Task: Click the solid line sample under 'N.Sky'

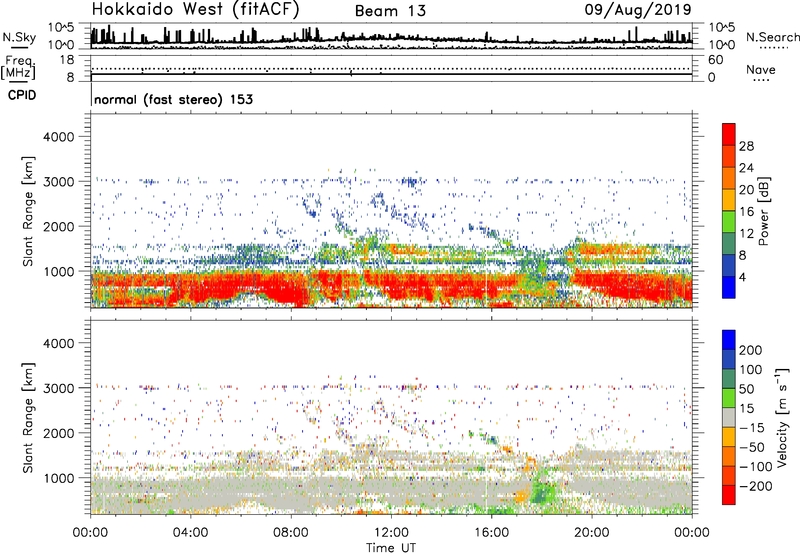Action: point(19,47)
